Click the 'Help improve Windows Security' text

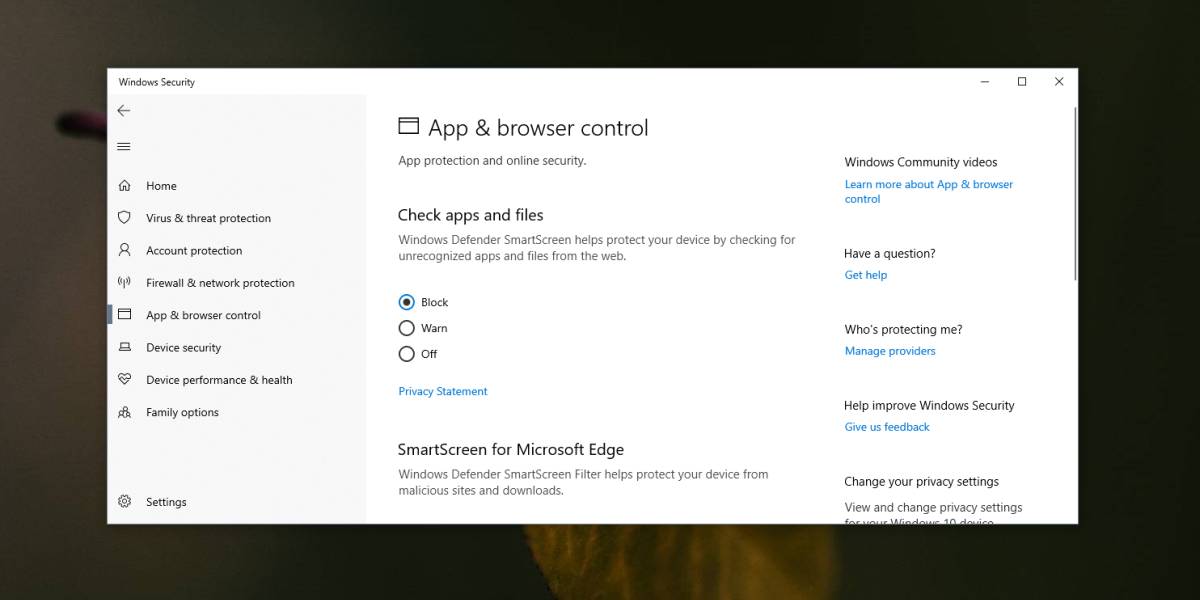click(x=929, y=406)
